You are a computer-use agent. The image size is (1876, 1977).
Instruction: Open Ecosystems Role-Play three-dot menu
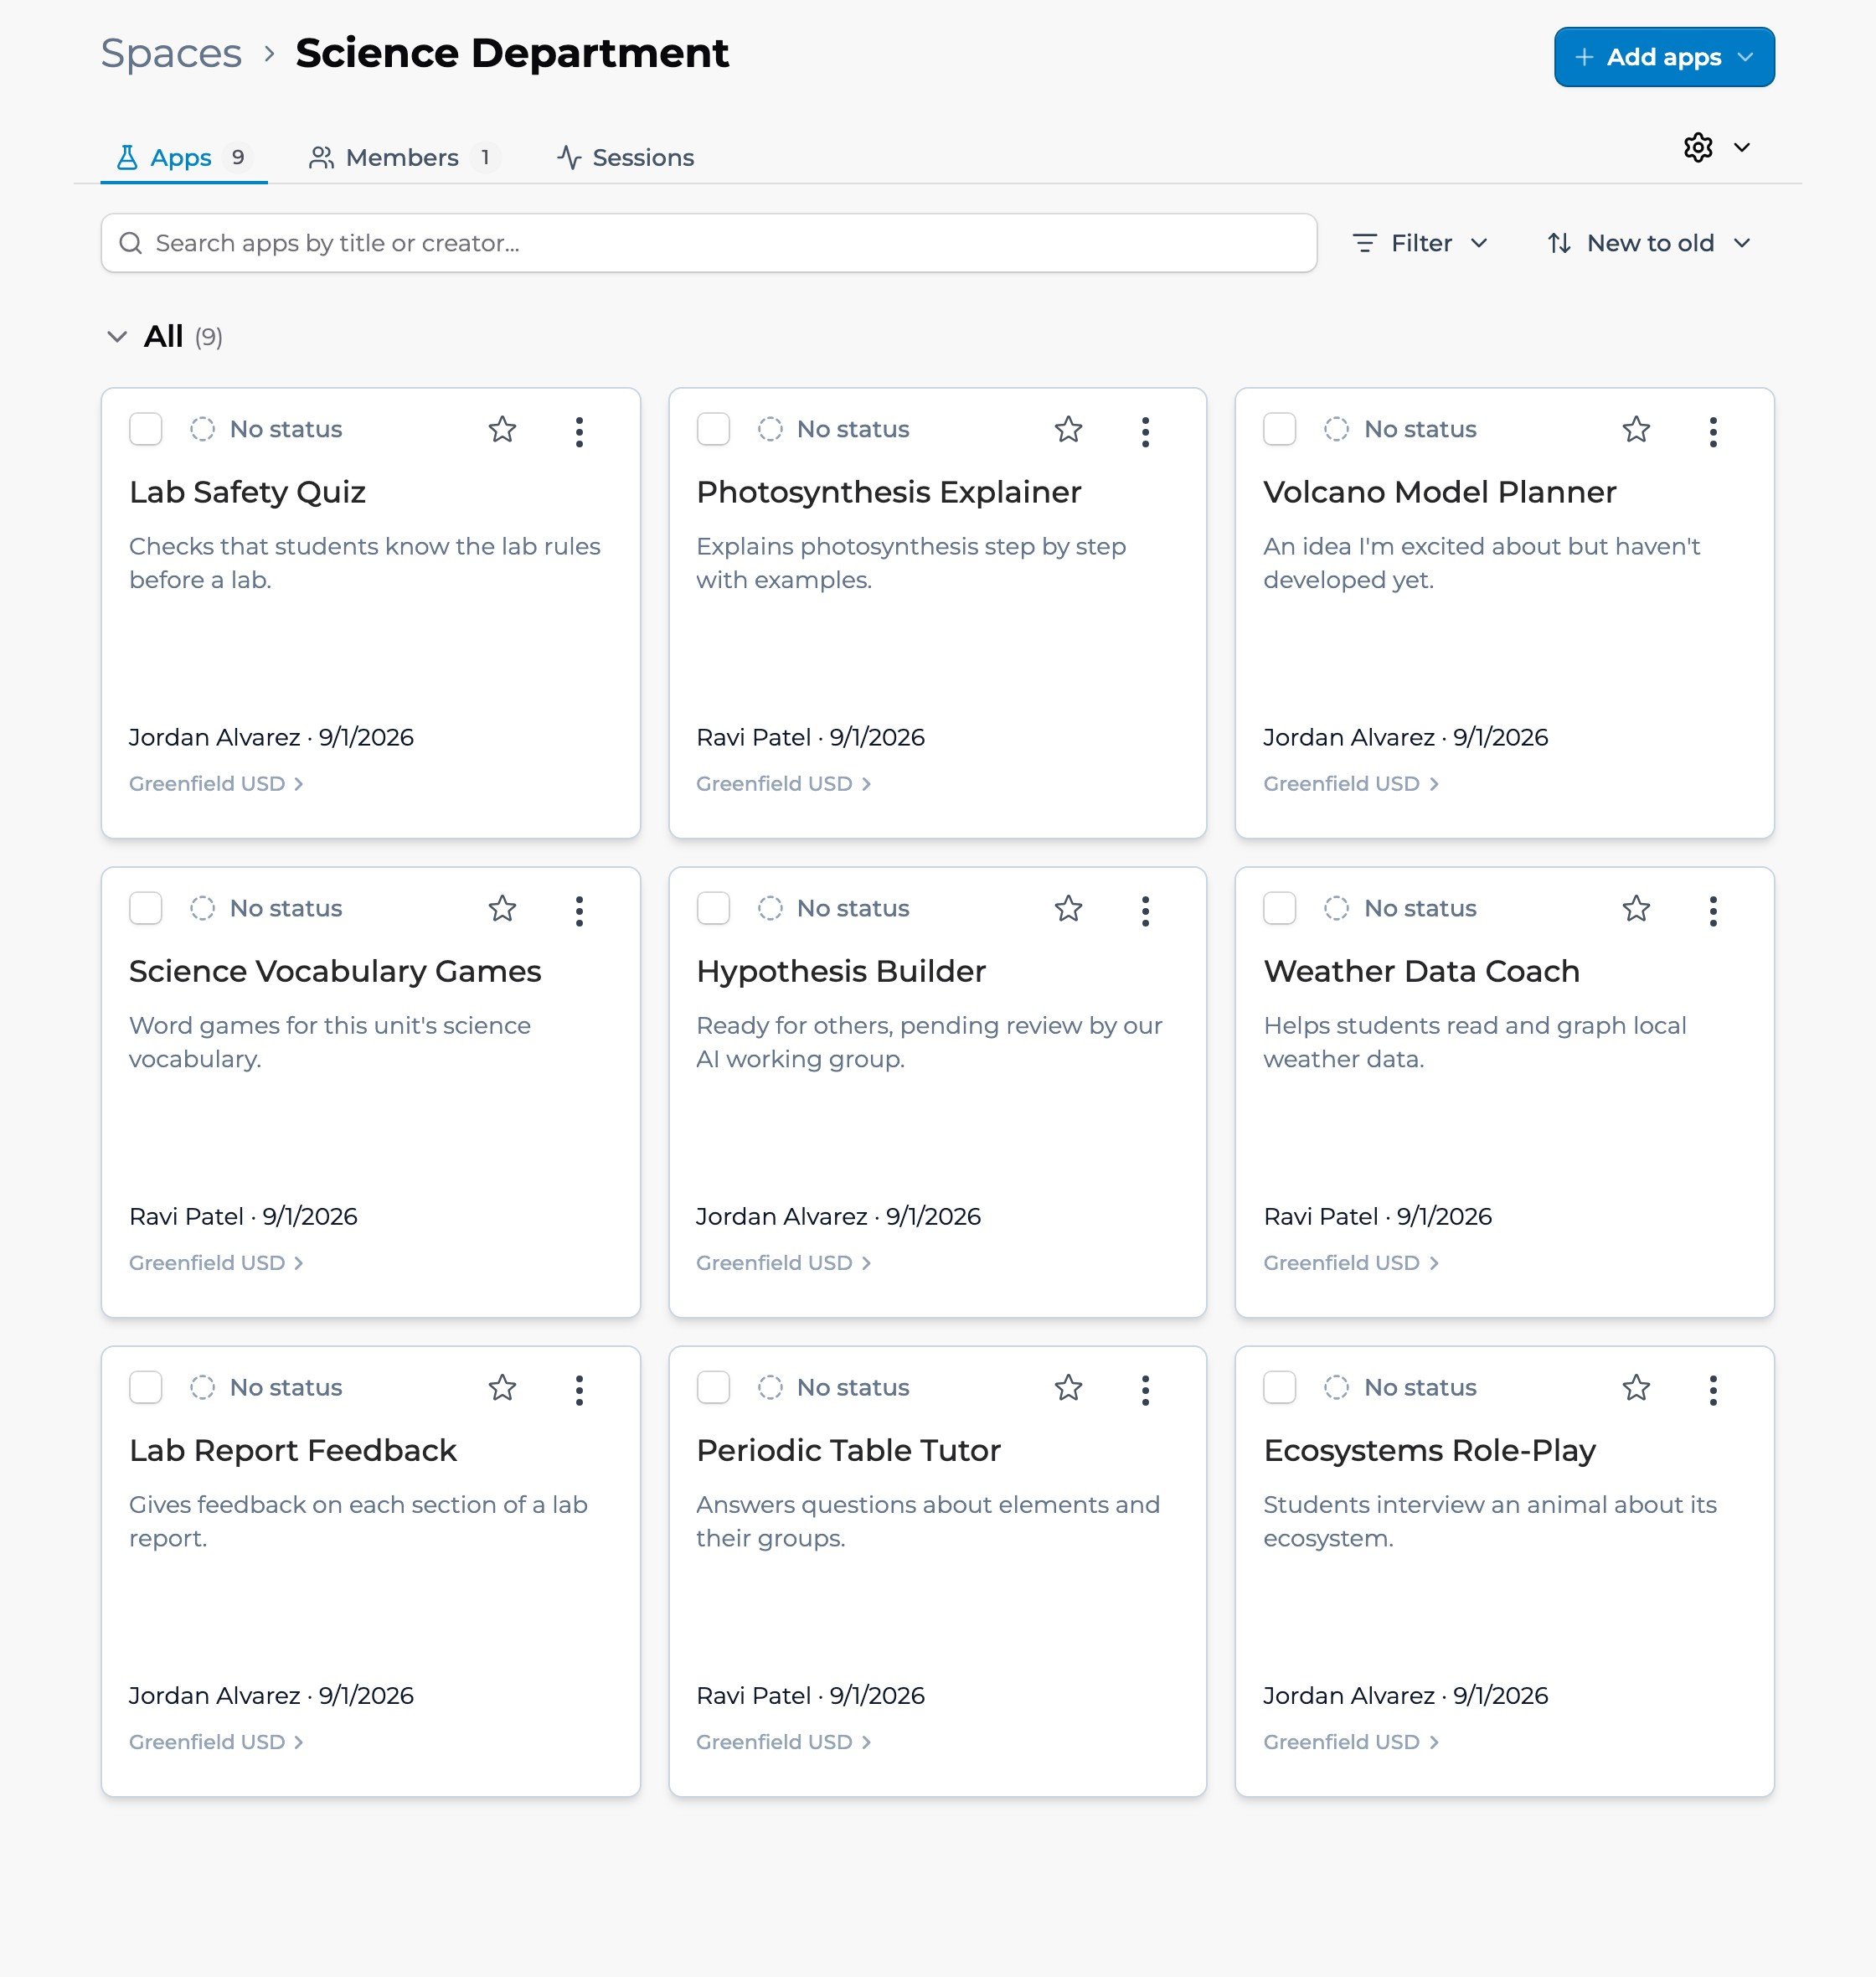coord(1713,1389)
